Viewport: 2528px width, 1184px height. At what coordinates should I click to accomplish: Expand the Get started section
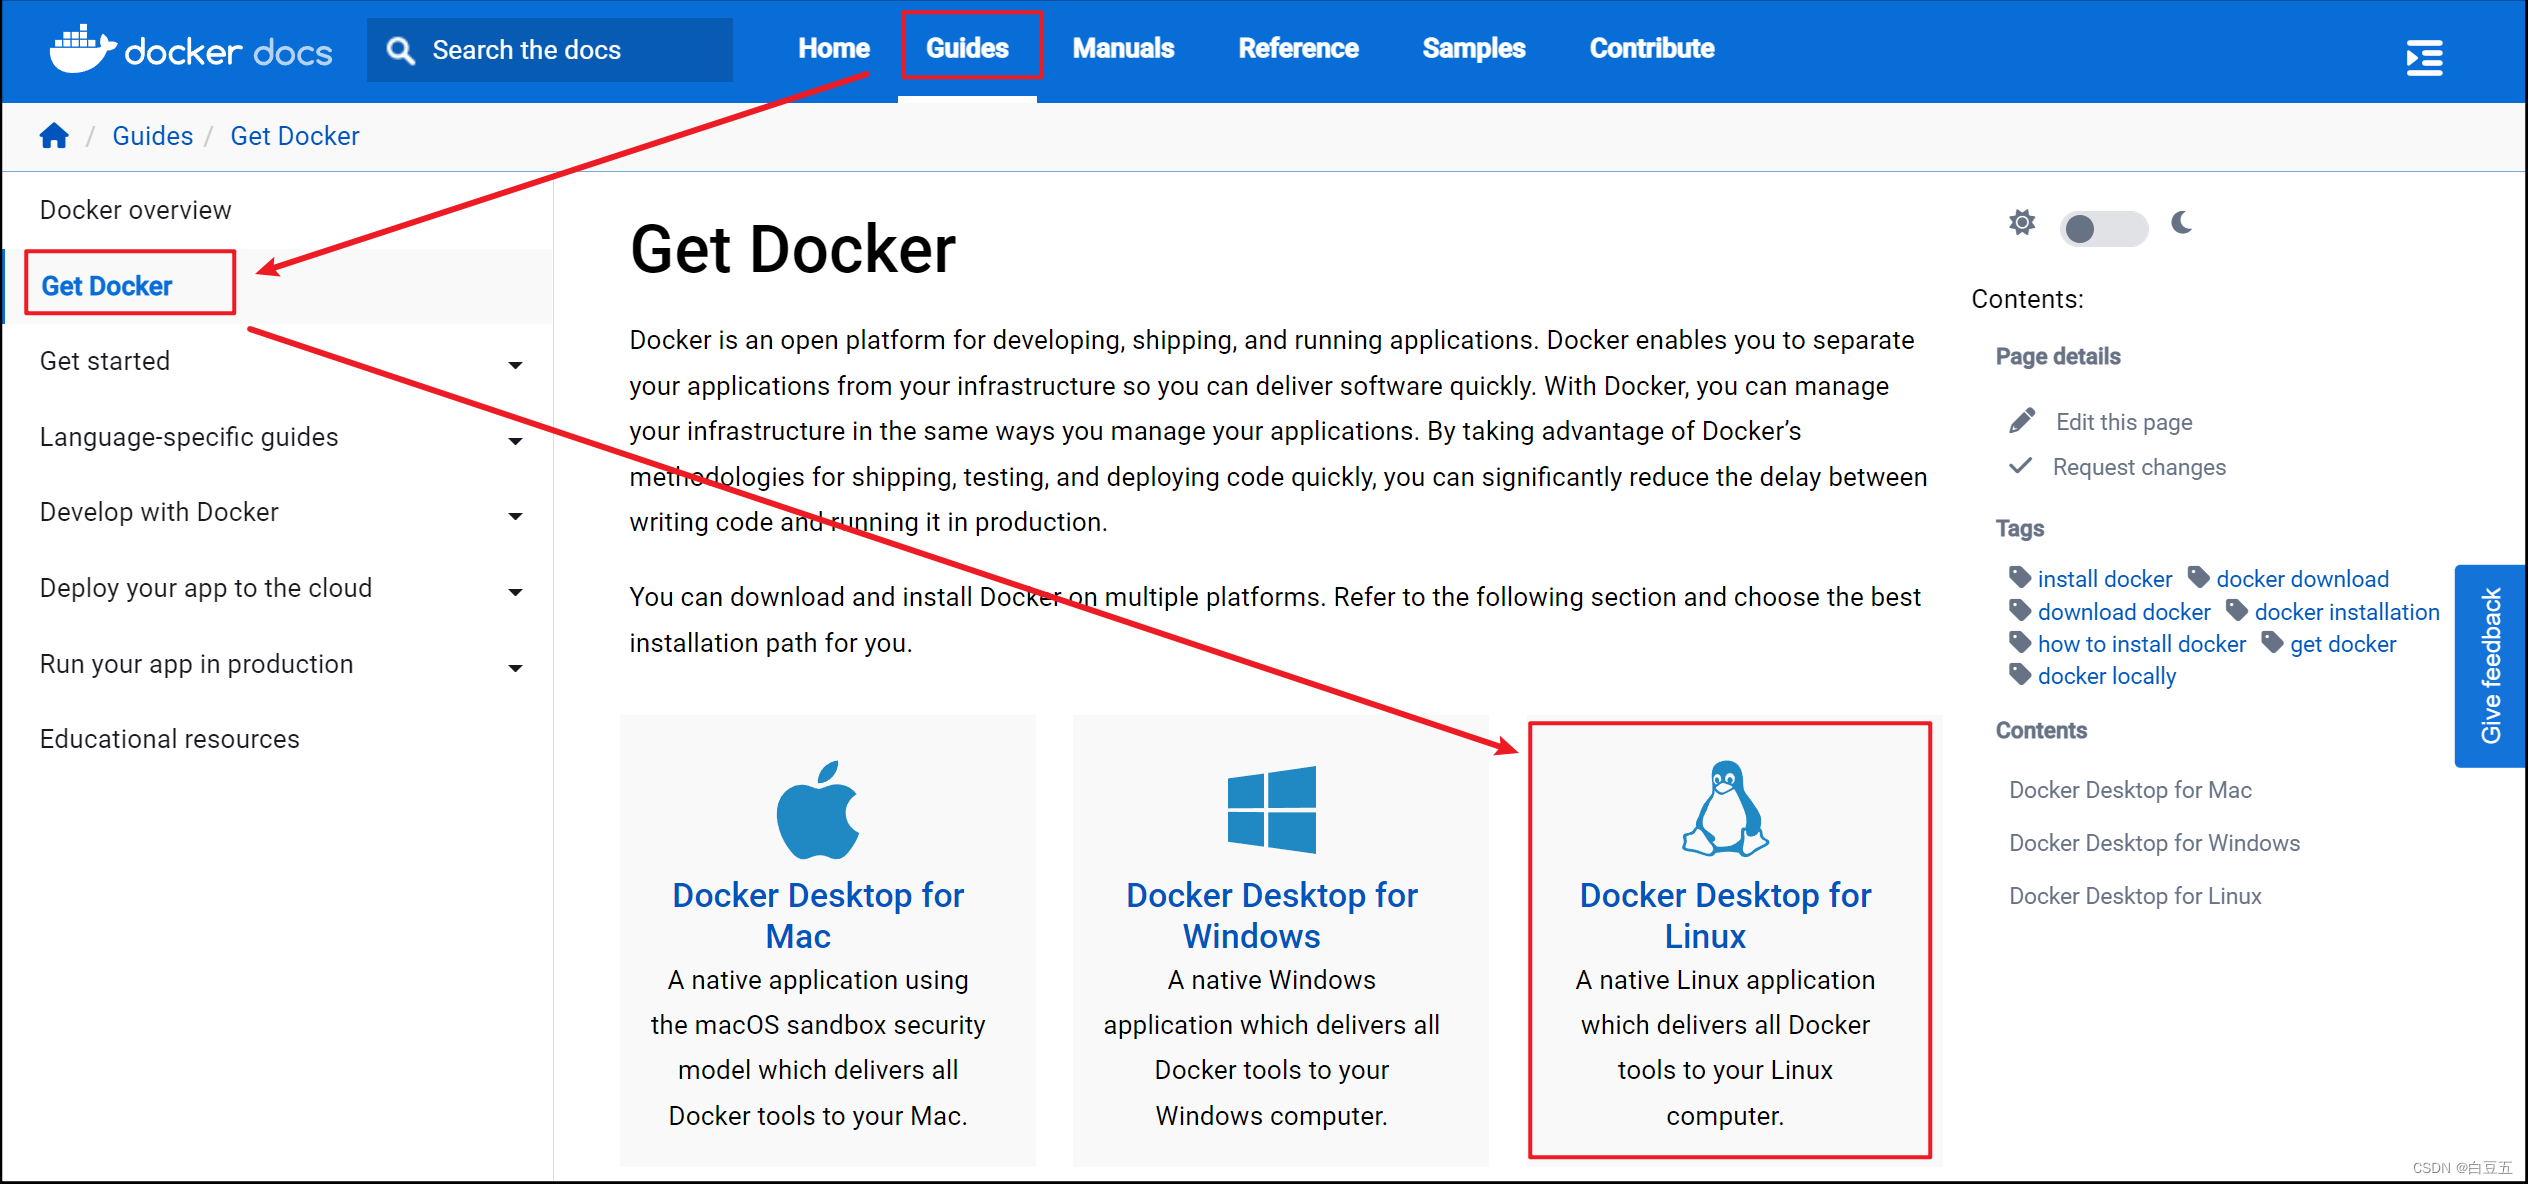(515, 365)
